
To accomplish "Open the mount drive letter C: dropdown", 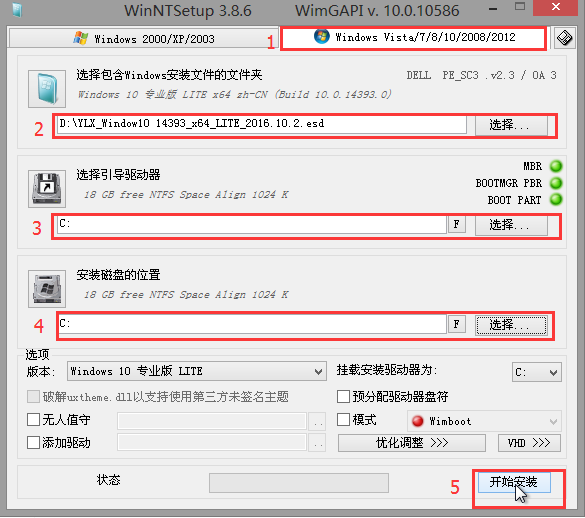I will point(536,372).
